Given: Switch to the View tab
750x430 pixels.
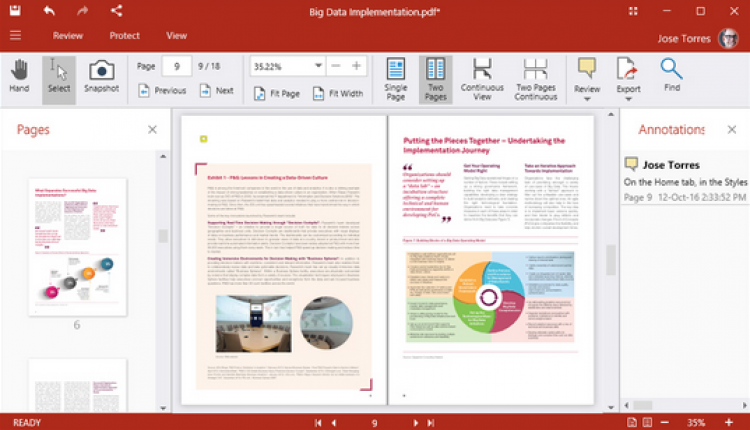Looking at the screenshot, I should [176, 36].
